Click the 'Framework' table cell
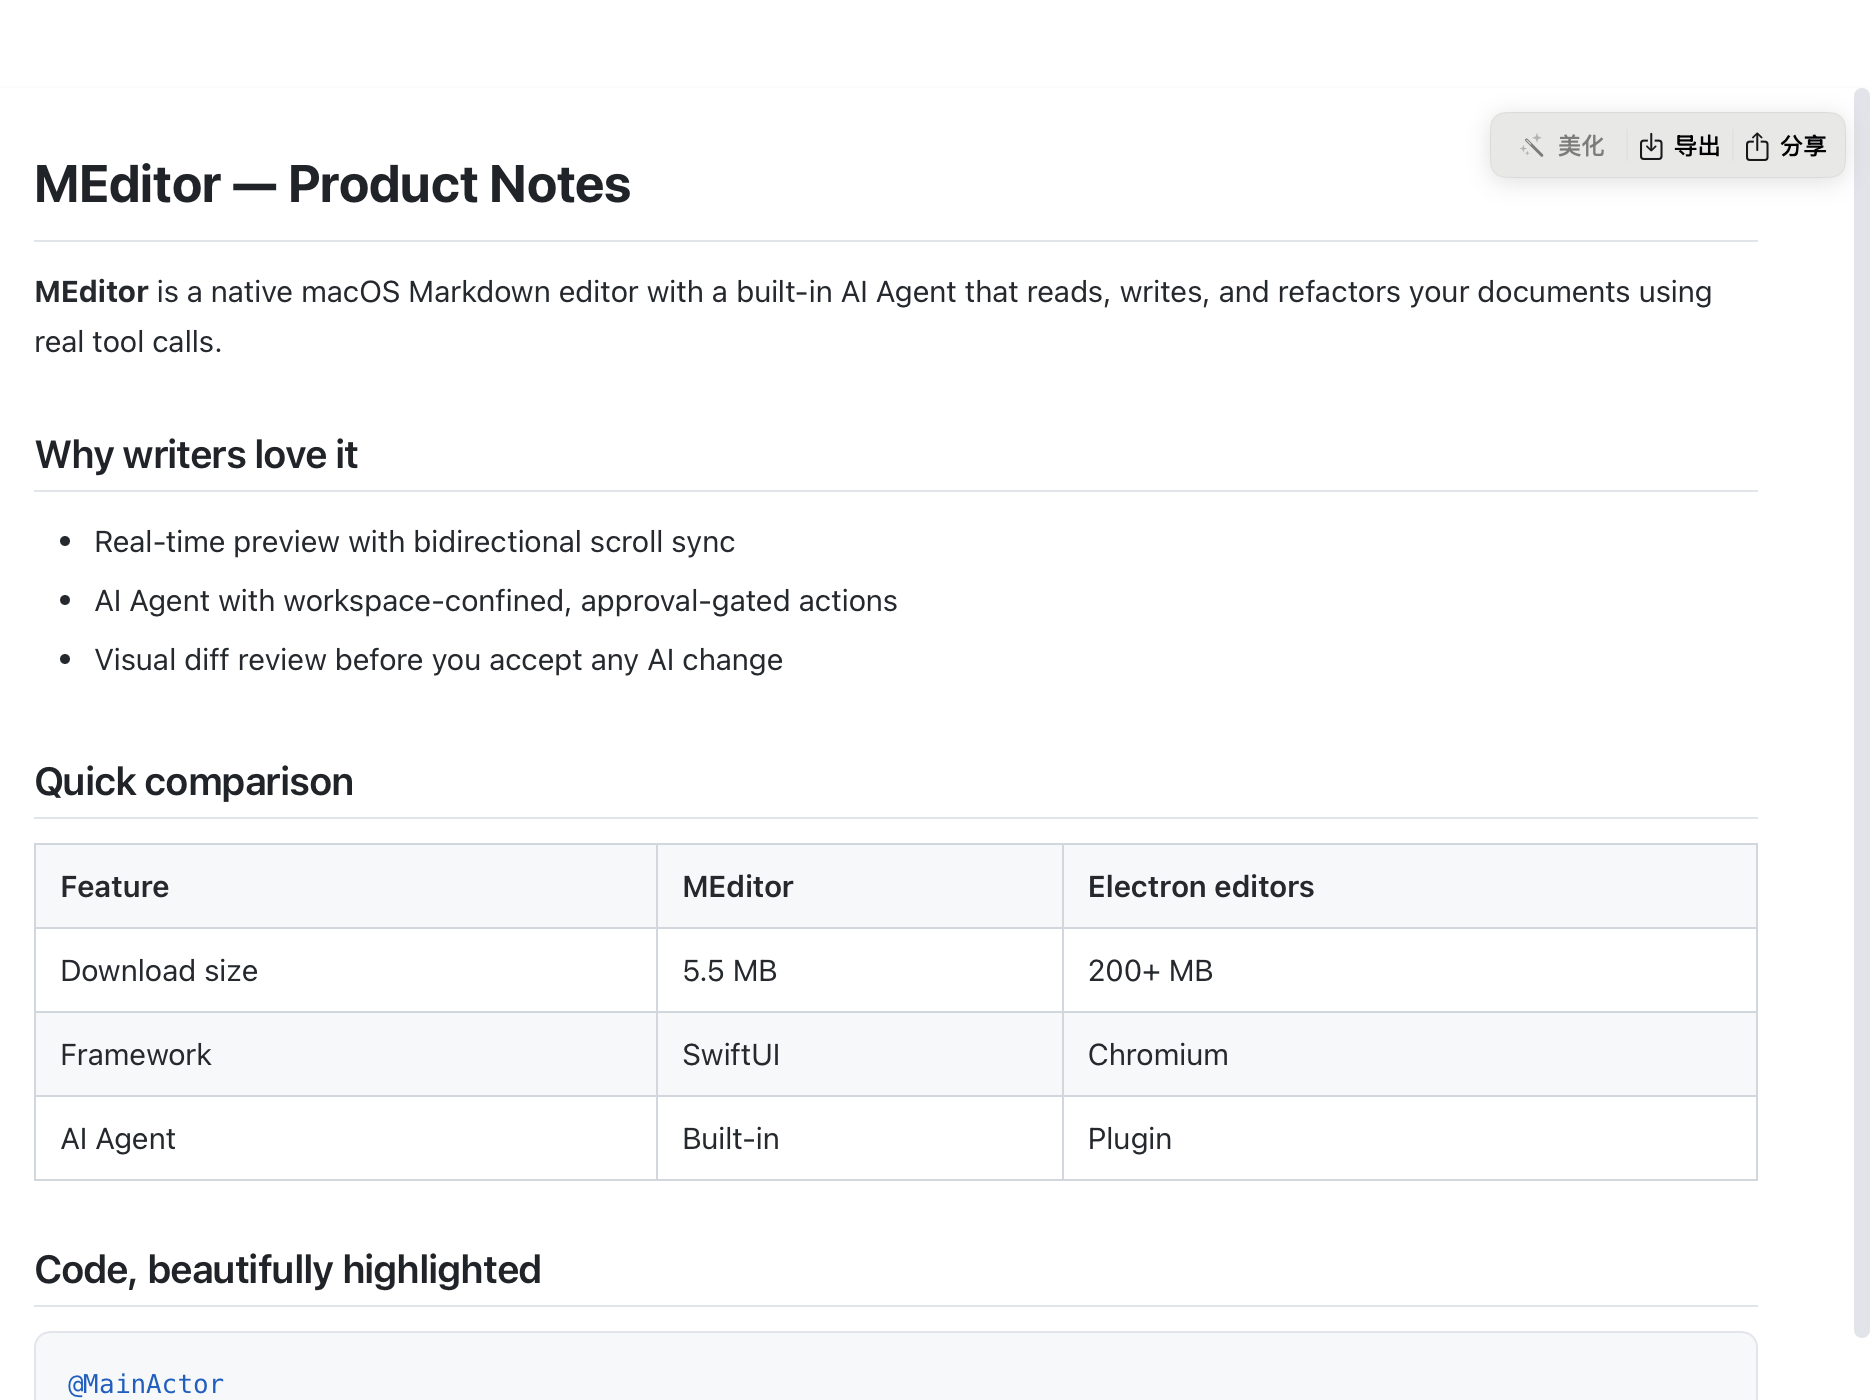Screen dimensions: 1870x1400 click(x=346, y=1055)
